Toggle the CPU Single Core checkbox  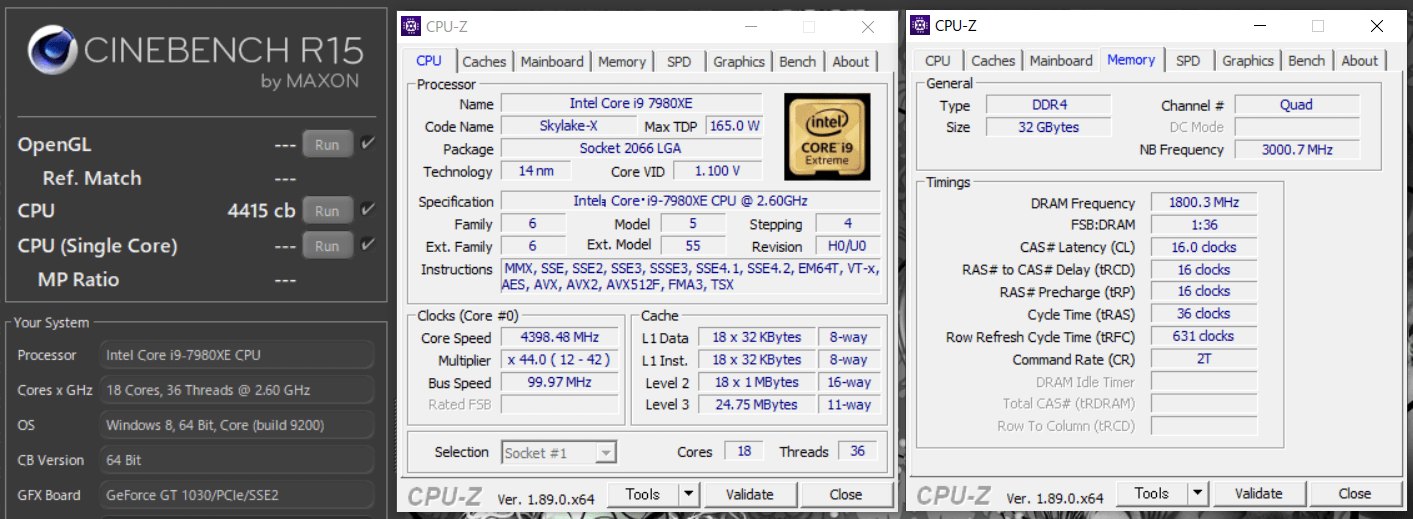click(x=368, y=244)
